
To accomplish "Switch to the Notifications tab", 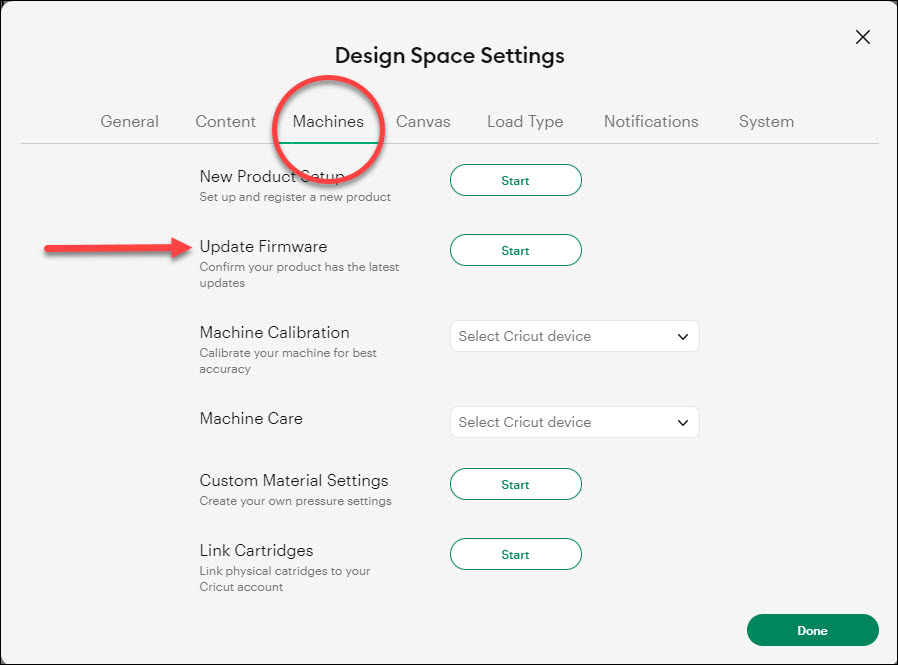I will tap(651, 121).
